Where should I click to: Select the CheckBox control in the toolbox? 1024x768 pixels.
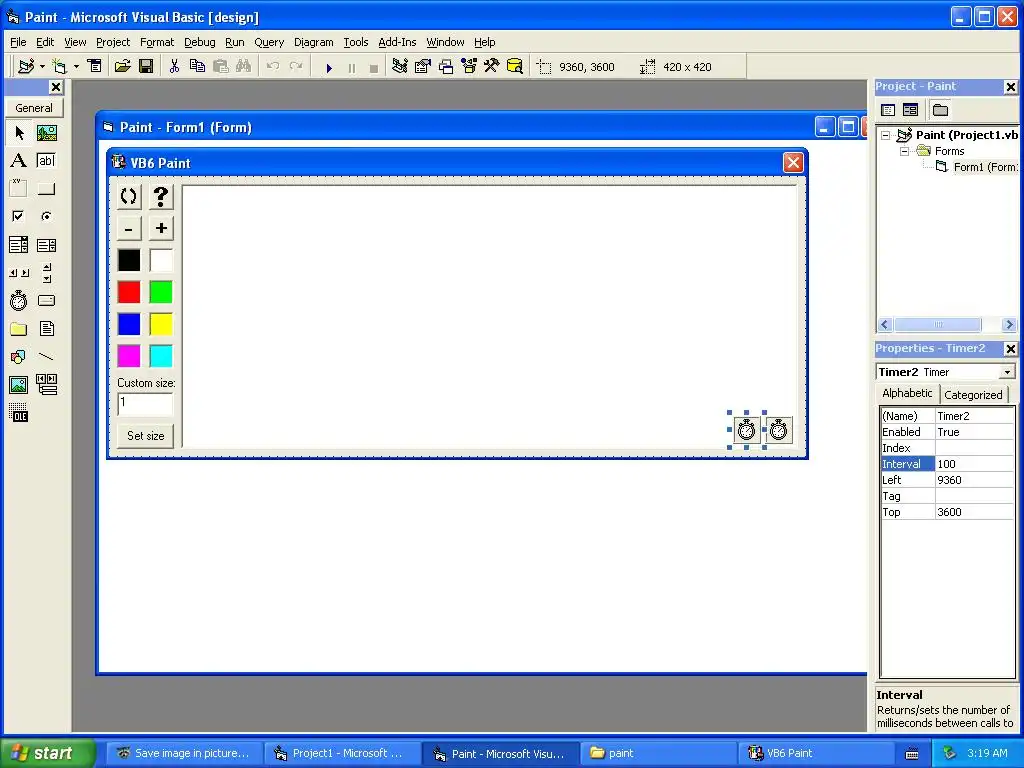click(19, 216)
